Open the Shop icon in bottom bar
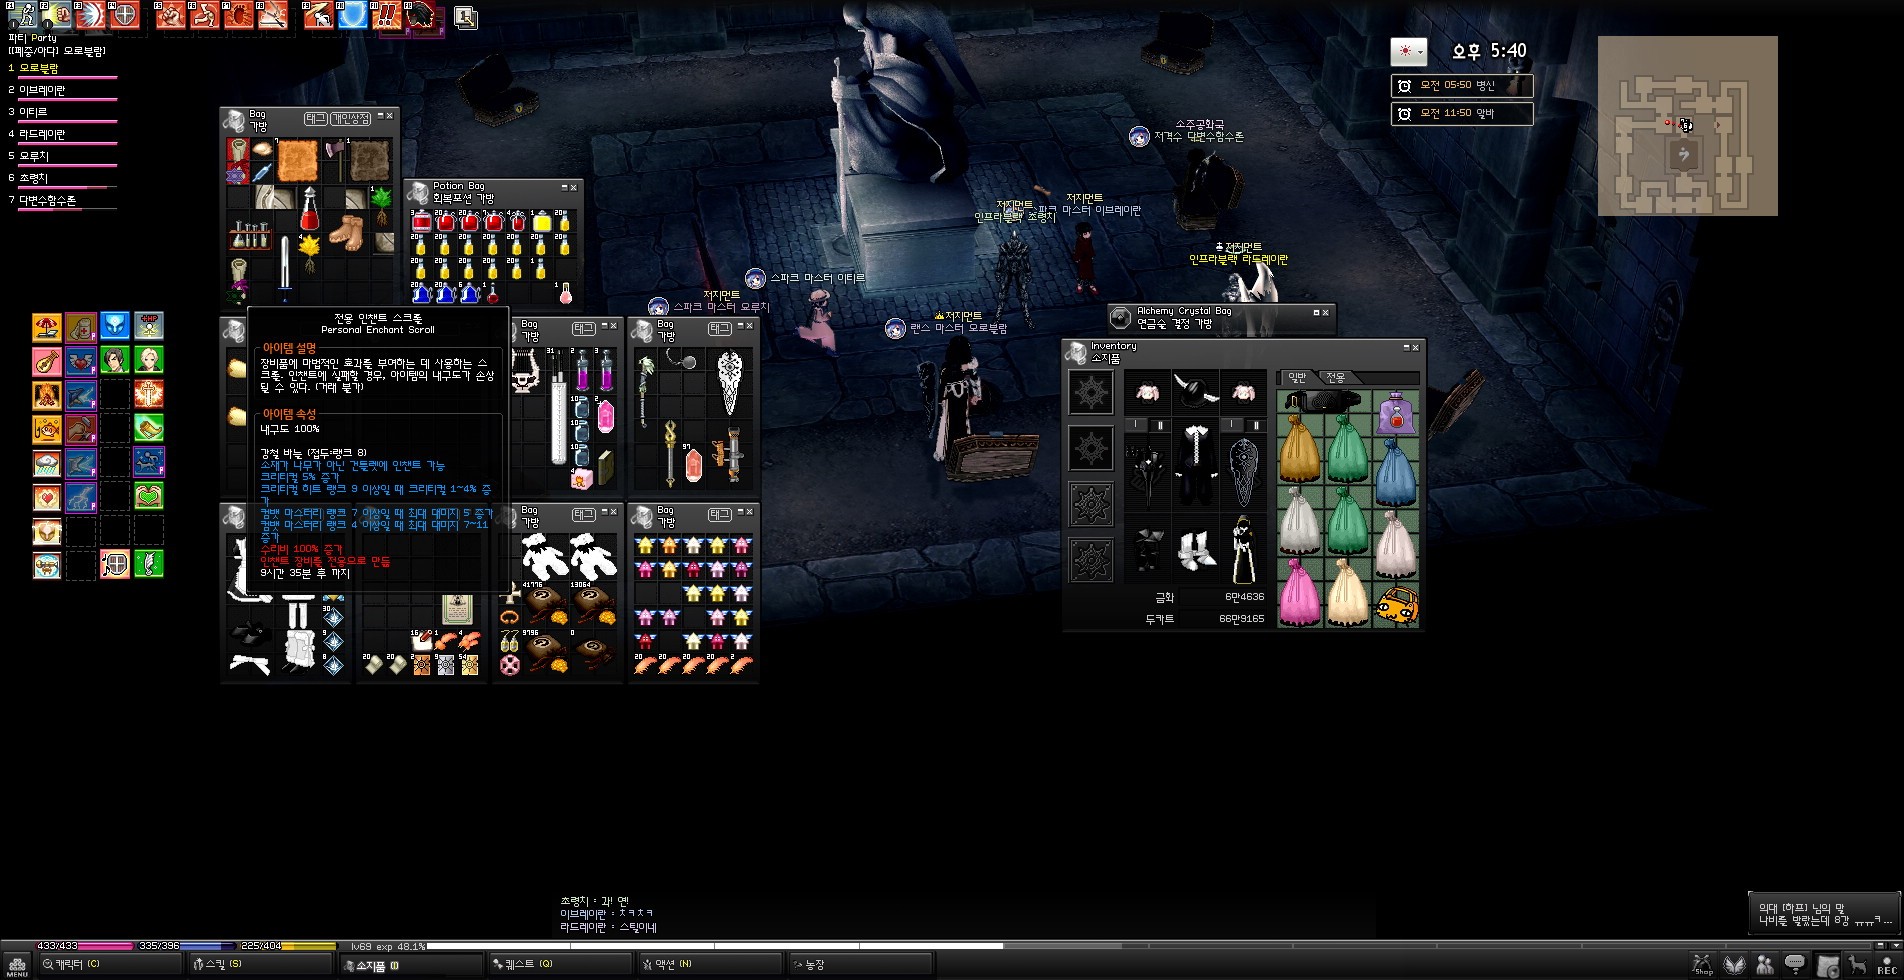This screenshot has width=1904, height=980. coord(1703,964)
